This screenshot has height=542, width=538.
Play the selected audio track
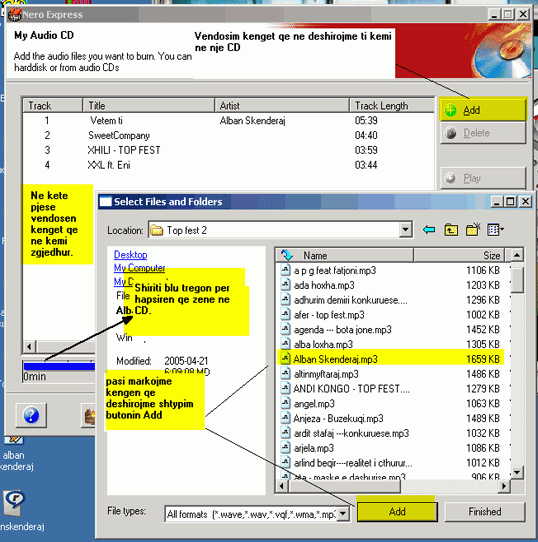[483, 178]
